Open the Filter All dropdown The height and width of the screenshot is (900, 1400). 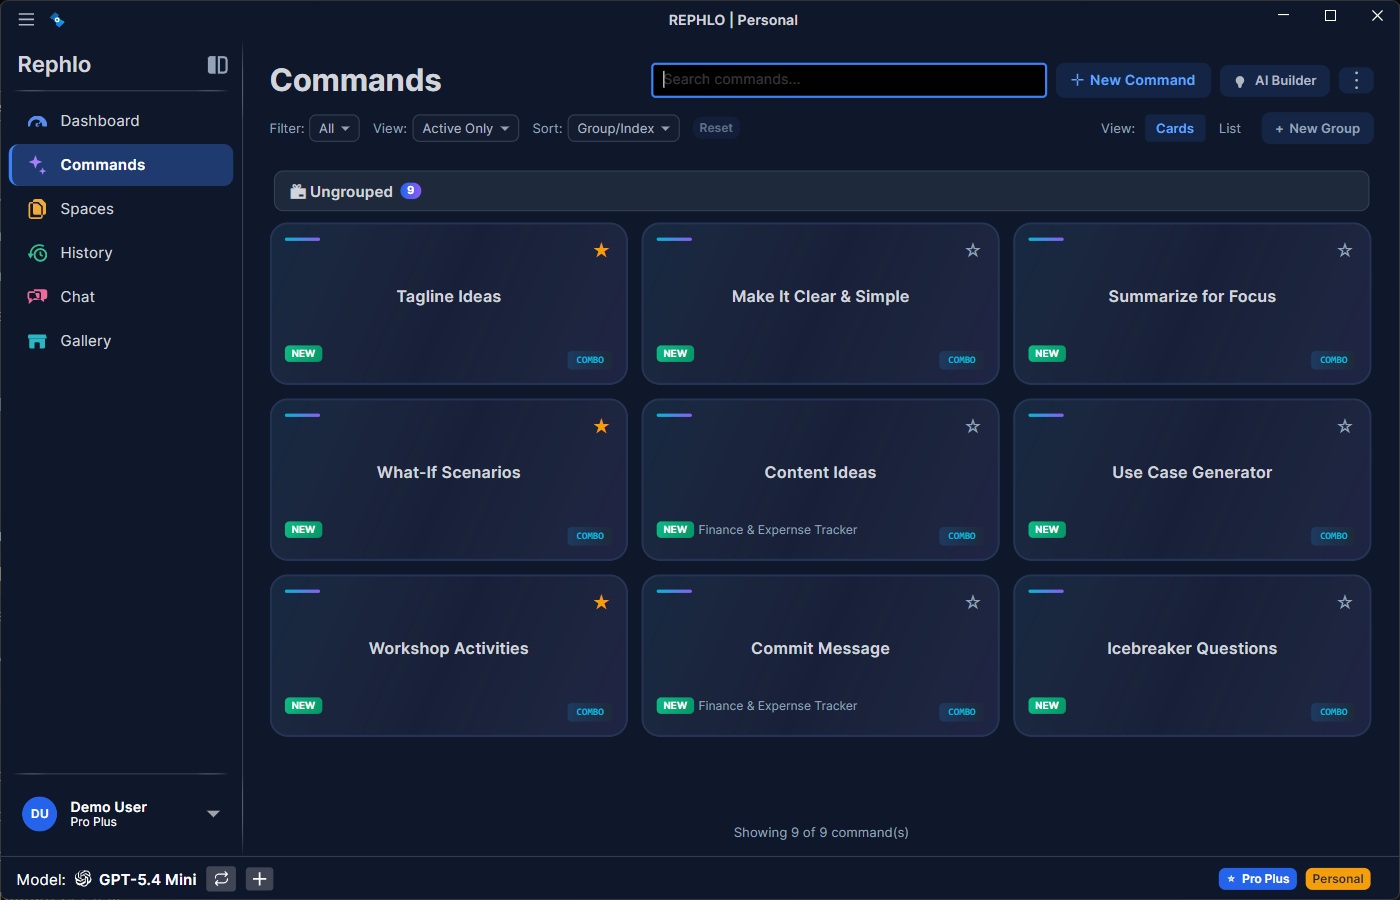334,128
